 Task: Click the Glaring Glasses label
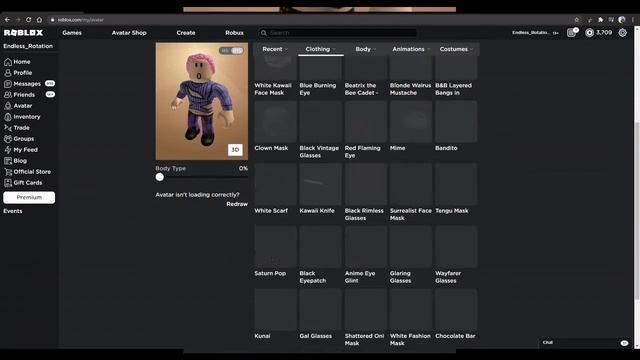pyautogui.click(x=400, y=277)
